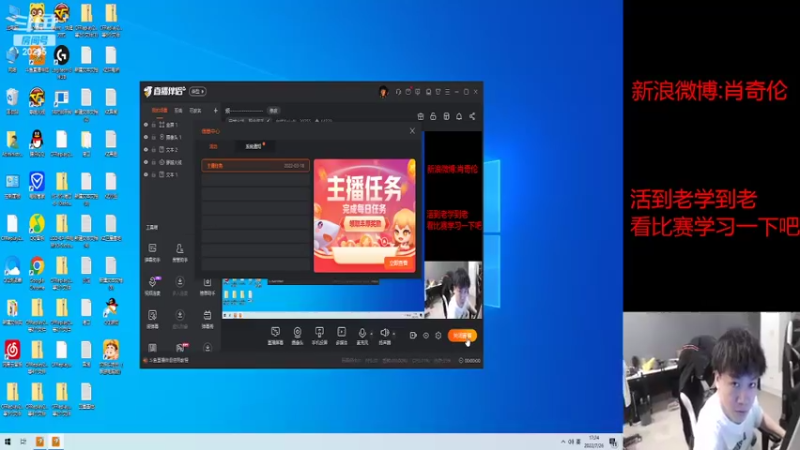This screenshot has width=800, height=450.
Task: Select the 文本 2 layer row
Action: pos(166,150)
